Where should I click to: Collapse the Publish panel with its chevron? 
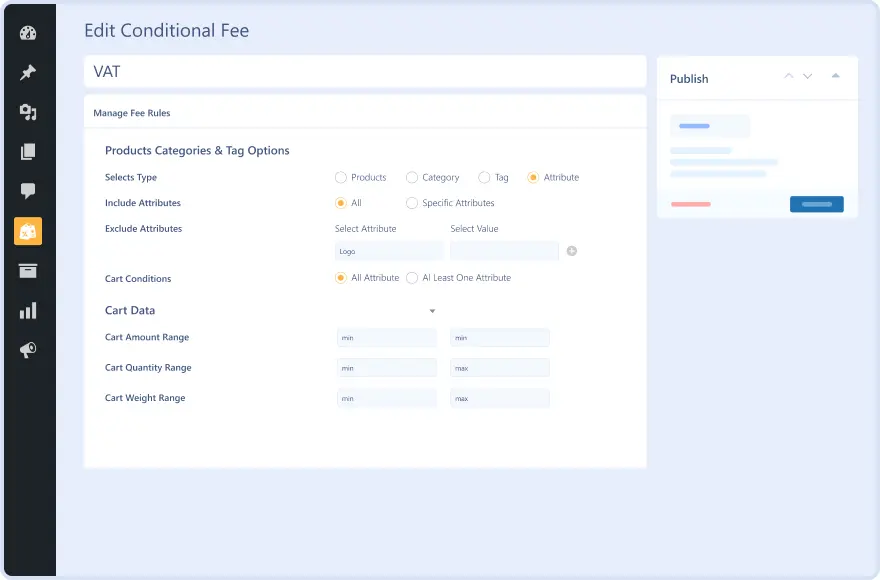coord(836,75)
